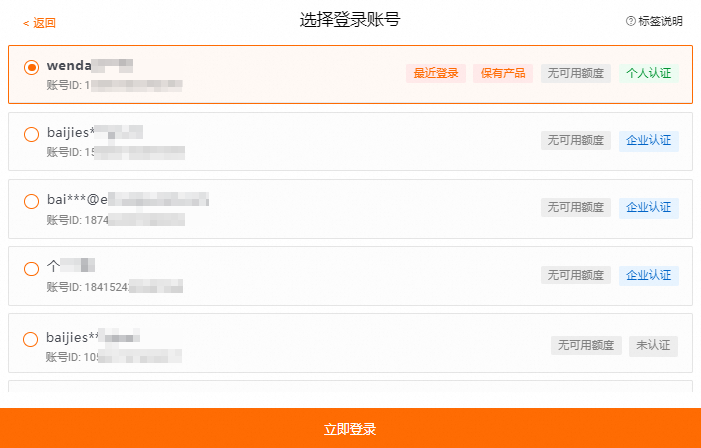Select the wenda account radio button
Image resolution: width=701 pixels, height=448 pixels.
coord(31,67)
